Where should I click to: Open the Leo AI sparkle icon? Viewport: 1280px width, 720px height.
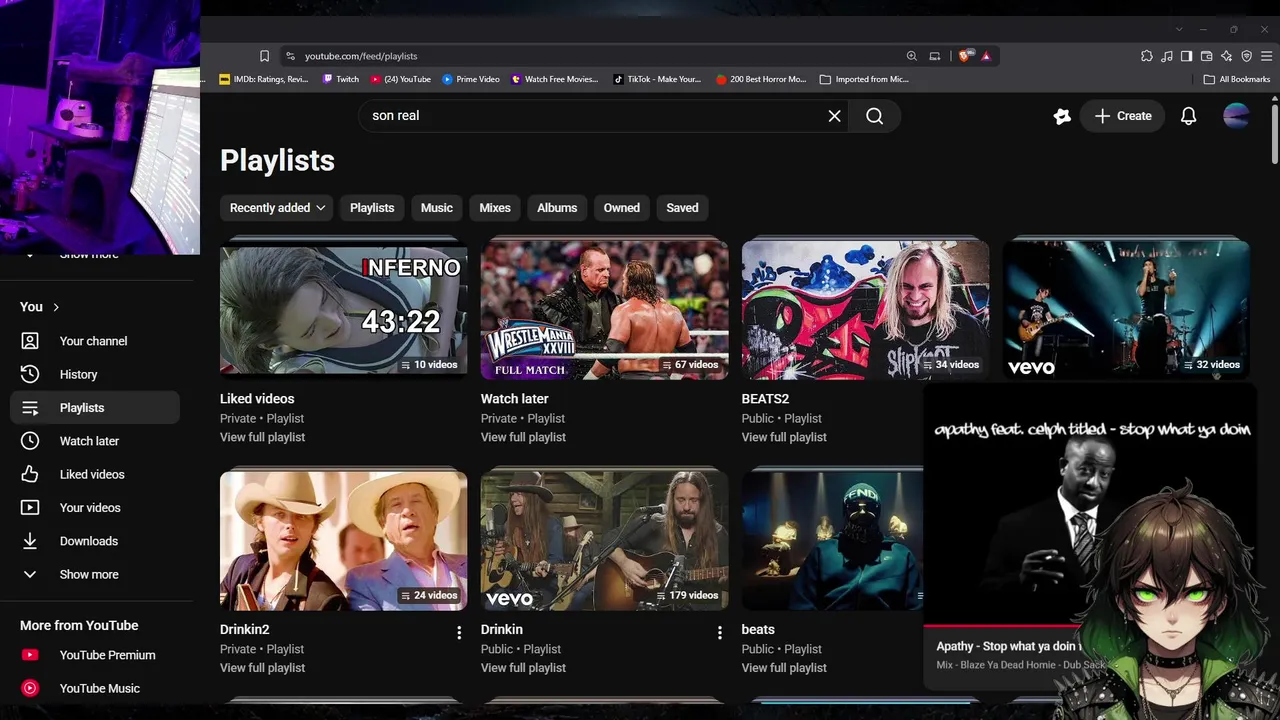tap(1227, 56)
